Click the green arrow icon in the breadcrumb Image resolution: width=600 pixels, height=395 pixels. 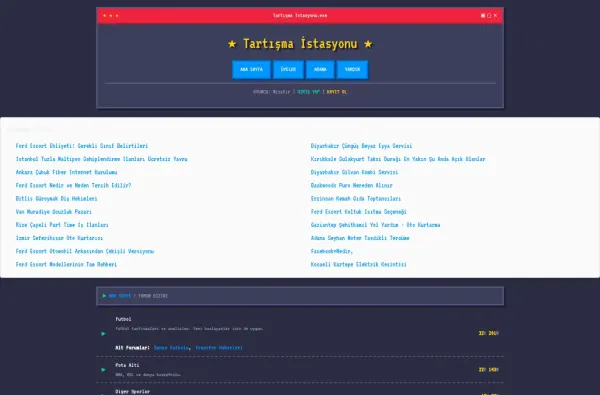coord(104,296)
